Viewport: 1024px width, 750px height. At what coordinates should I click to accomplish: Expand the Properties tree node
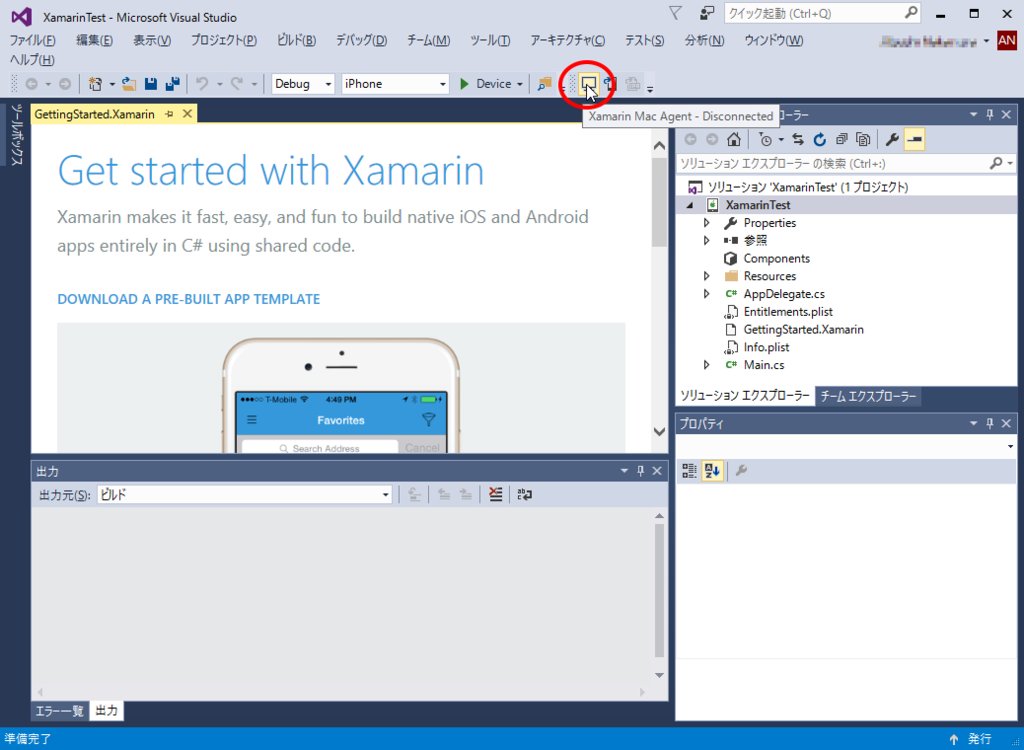click(707, 223)
